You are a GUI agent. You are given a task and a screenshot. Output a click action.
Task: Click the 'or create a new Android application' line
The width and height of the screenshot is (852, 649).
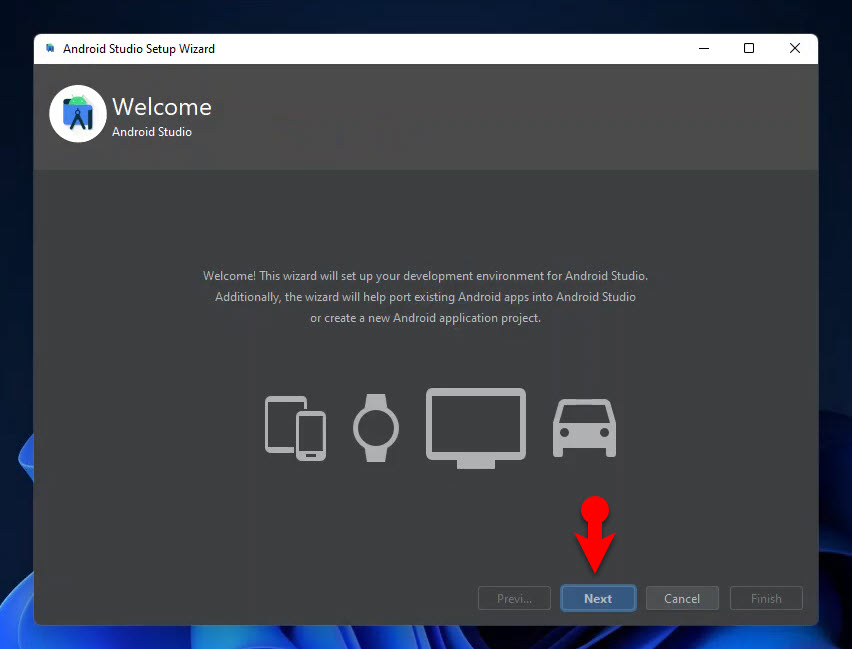pos(425,318)
